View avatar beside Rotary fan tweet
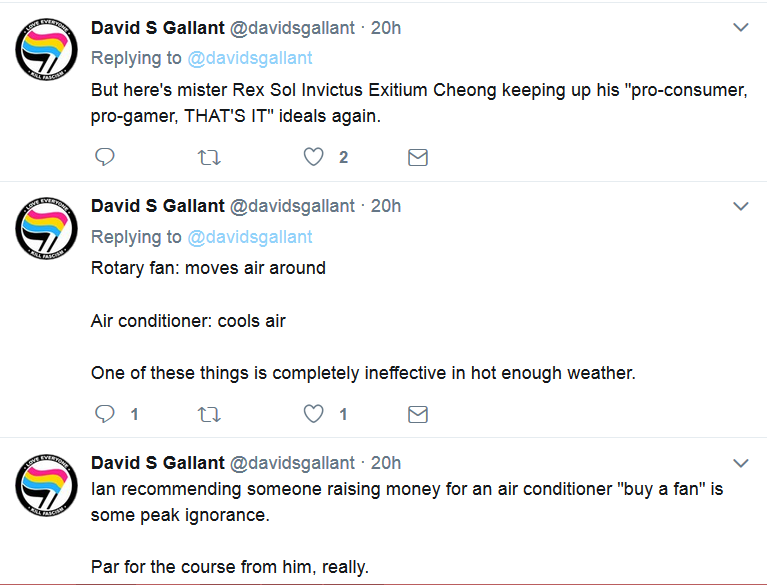 tap(46, 228)
